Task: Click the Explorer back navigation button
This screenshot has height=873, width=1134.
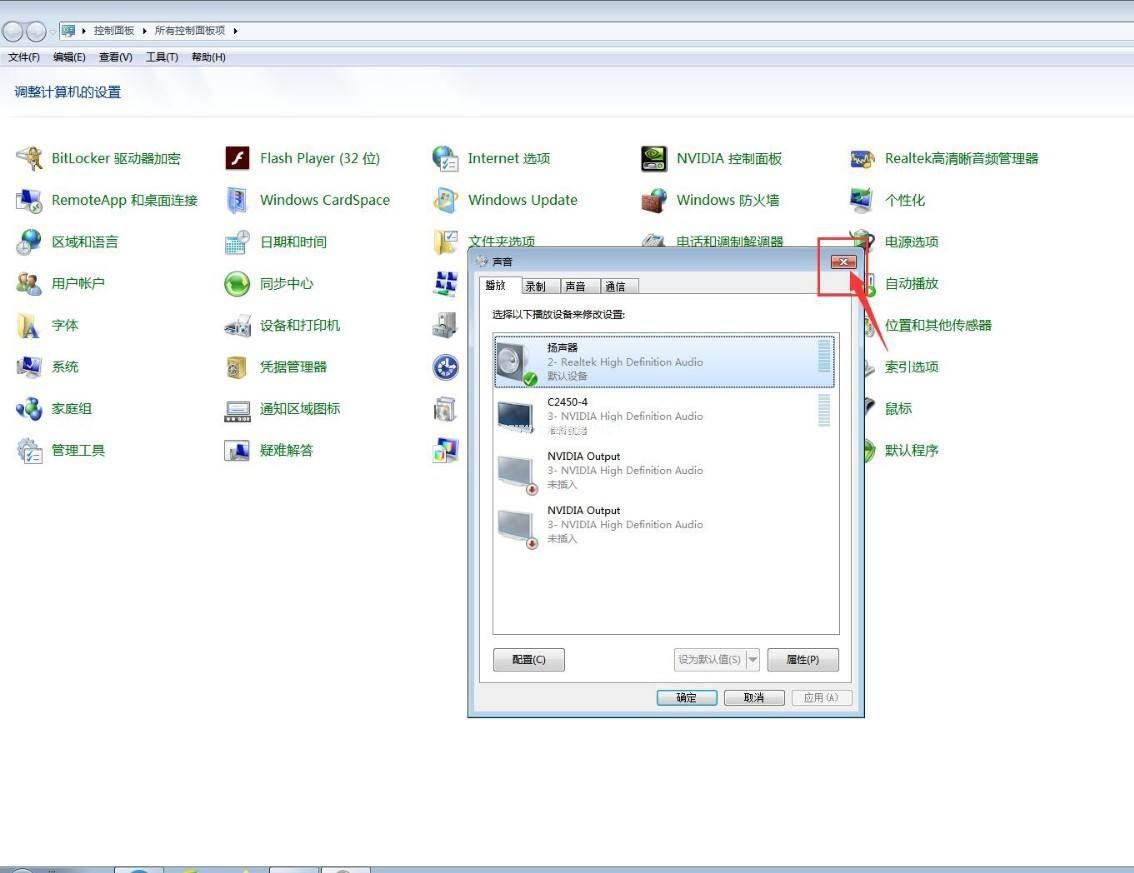Action: point(12,31)
